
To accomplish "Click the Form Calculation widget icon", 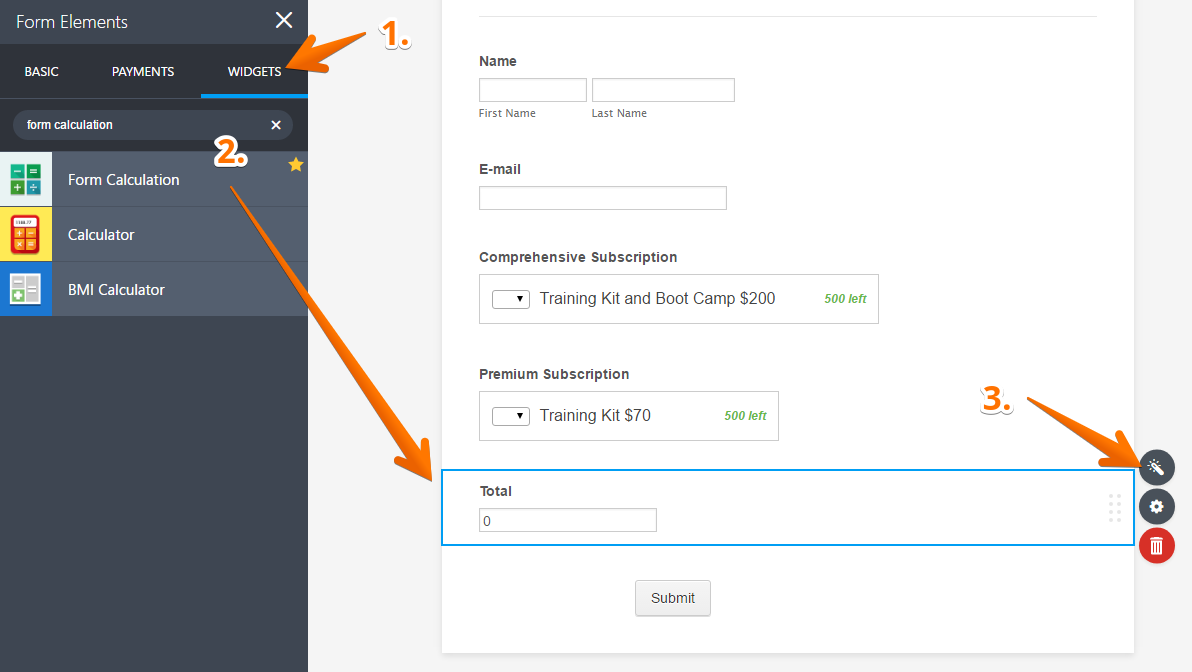I will (x=26, y=180).
